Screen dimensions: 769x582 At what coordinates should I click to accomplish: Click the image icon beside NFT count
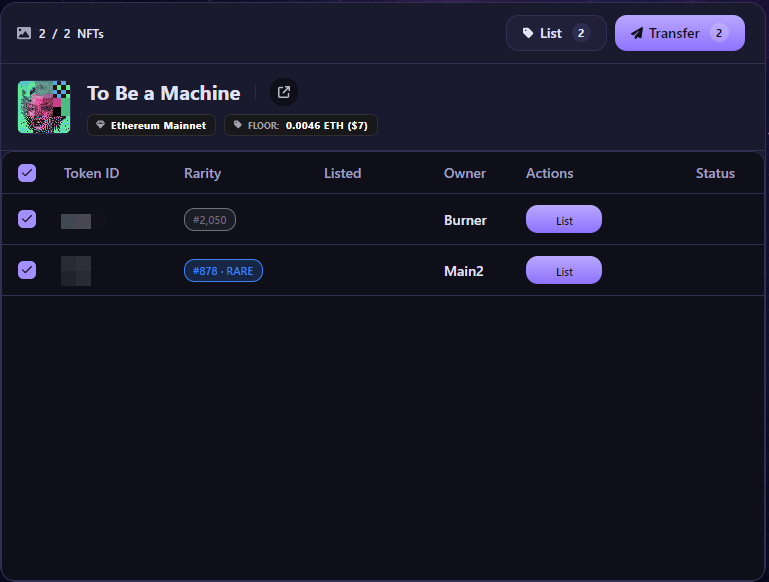(24, 33)
